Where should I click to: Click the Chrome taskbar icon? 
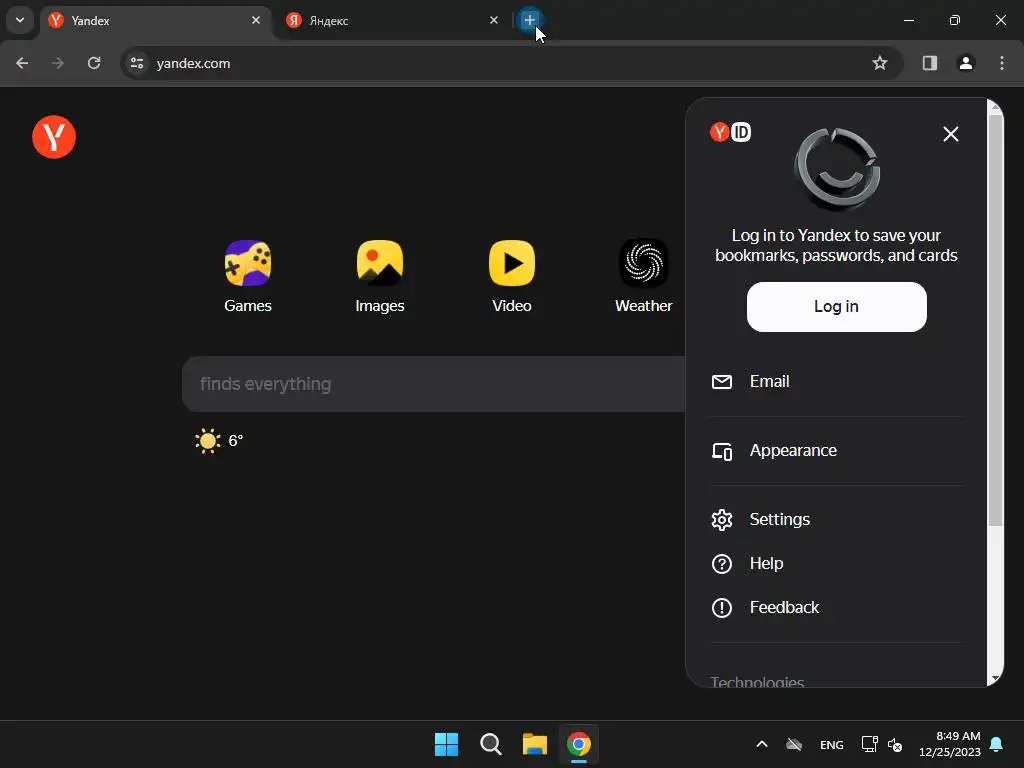(x=579, y=744)
